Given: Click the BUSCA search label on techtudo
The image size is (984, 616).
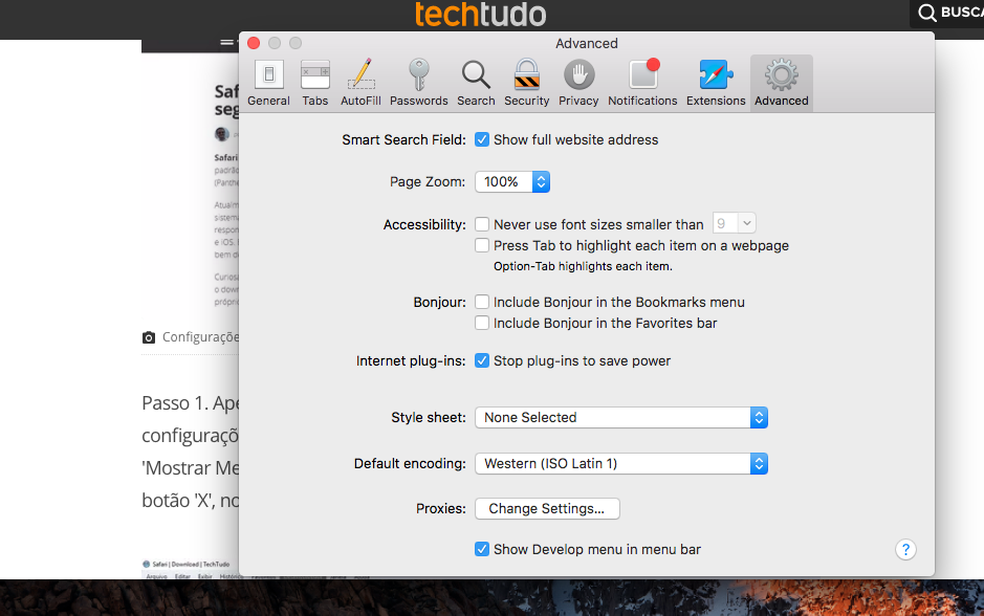Looking at the screenshot, I should pos(962,13).
